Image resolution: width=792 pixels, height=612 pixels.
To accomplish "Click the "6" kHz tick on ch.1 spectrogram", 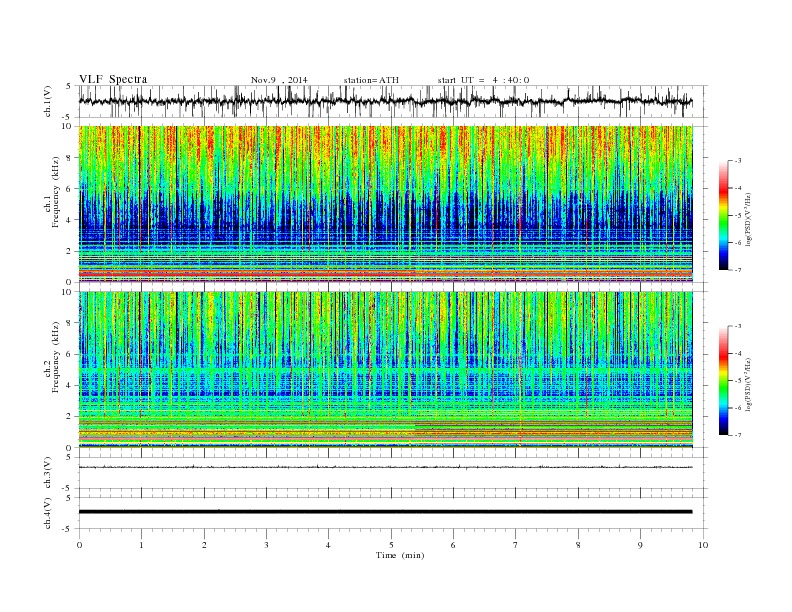I will click(70, 189).
